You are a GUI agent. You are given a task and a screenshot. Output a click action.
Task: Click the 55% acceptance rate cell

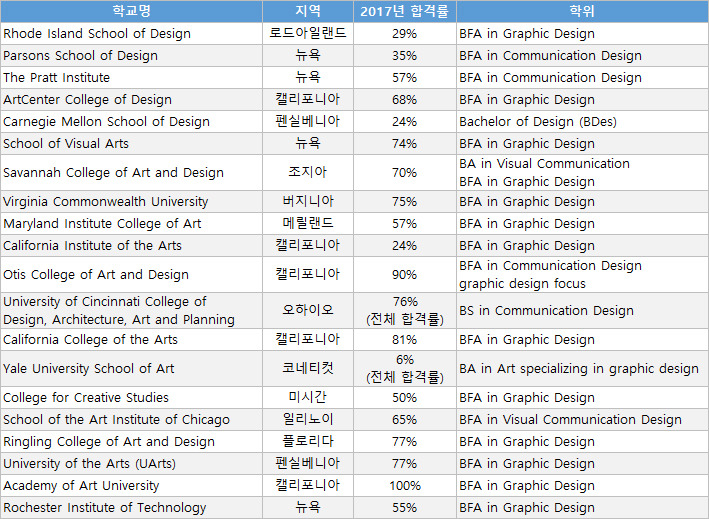point(405,508)
